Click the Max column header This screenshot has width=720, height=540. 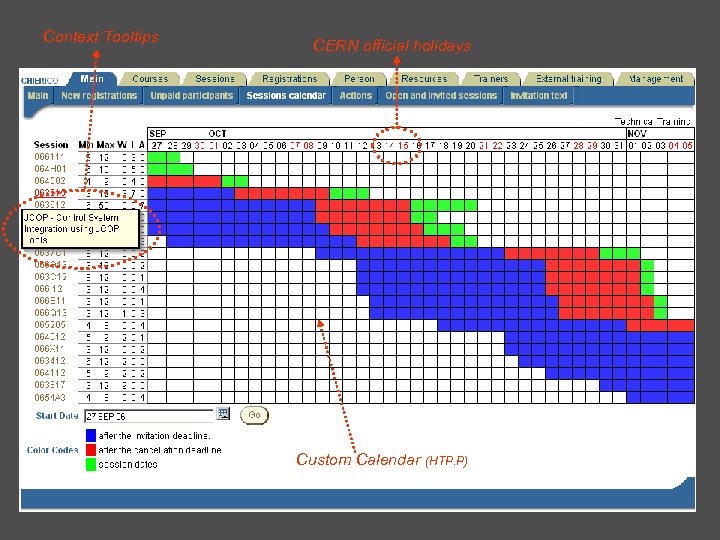click(106, 145)
